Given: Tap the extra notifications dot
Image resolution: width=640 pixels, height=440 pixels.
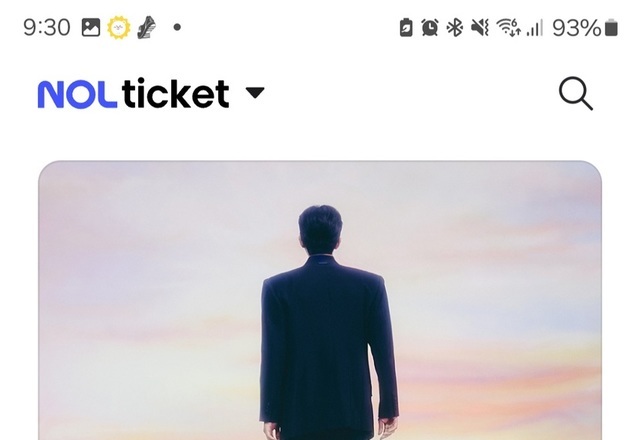Looking at the screenshot, I should (177, 27).
